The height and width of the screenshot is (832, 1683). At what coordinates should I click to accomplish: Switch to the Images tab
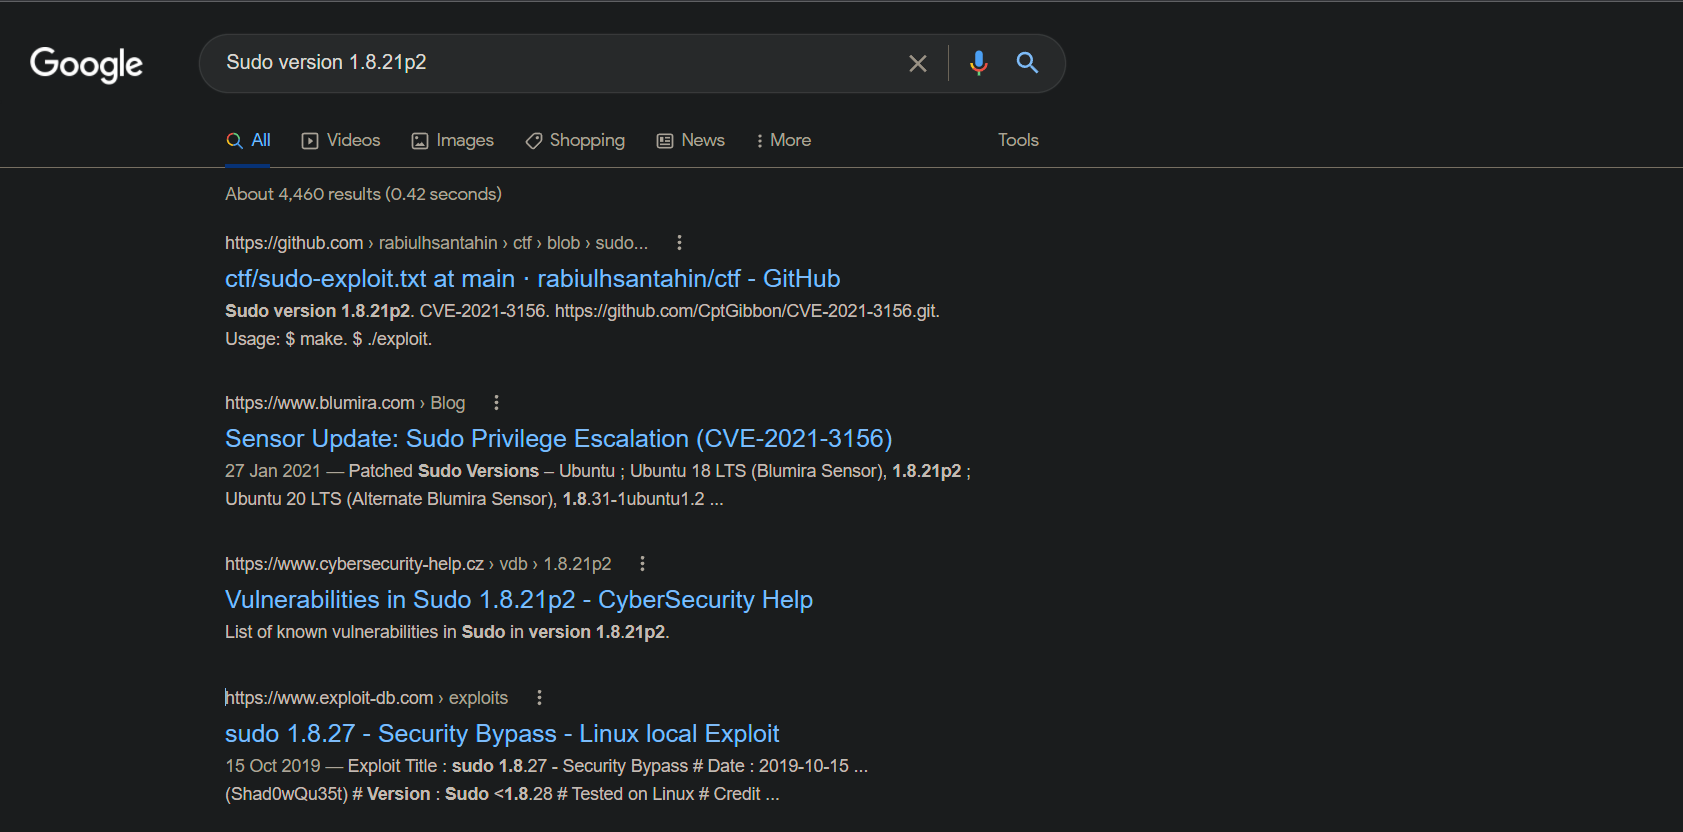[453, 141]
